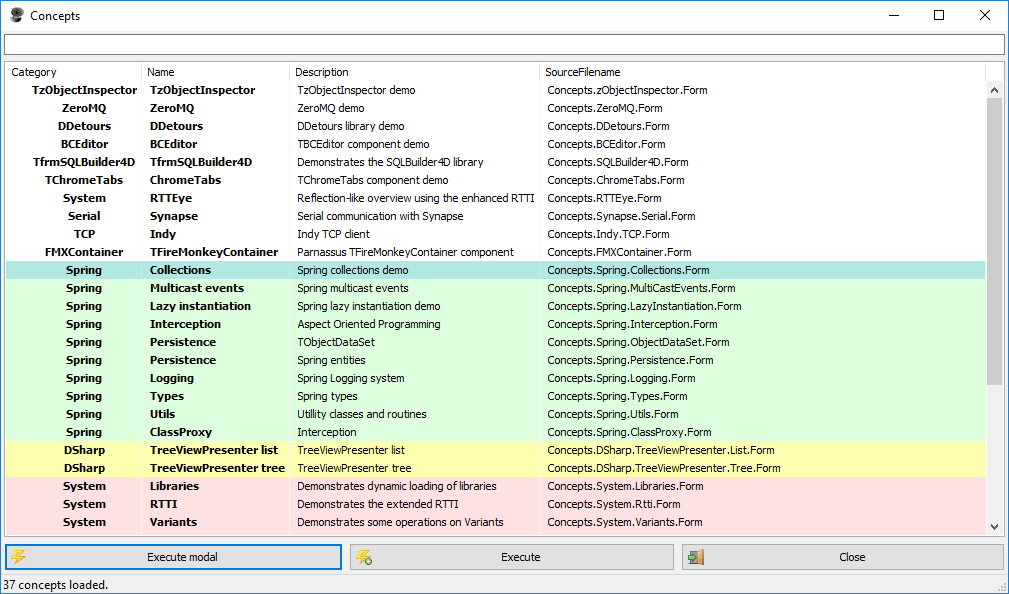The height and width of the screenshot is (594, 1009).
Task: Select the Interception name cell
Action: click(x=185, y=324)
